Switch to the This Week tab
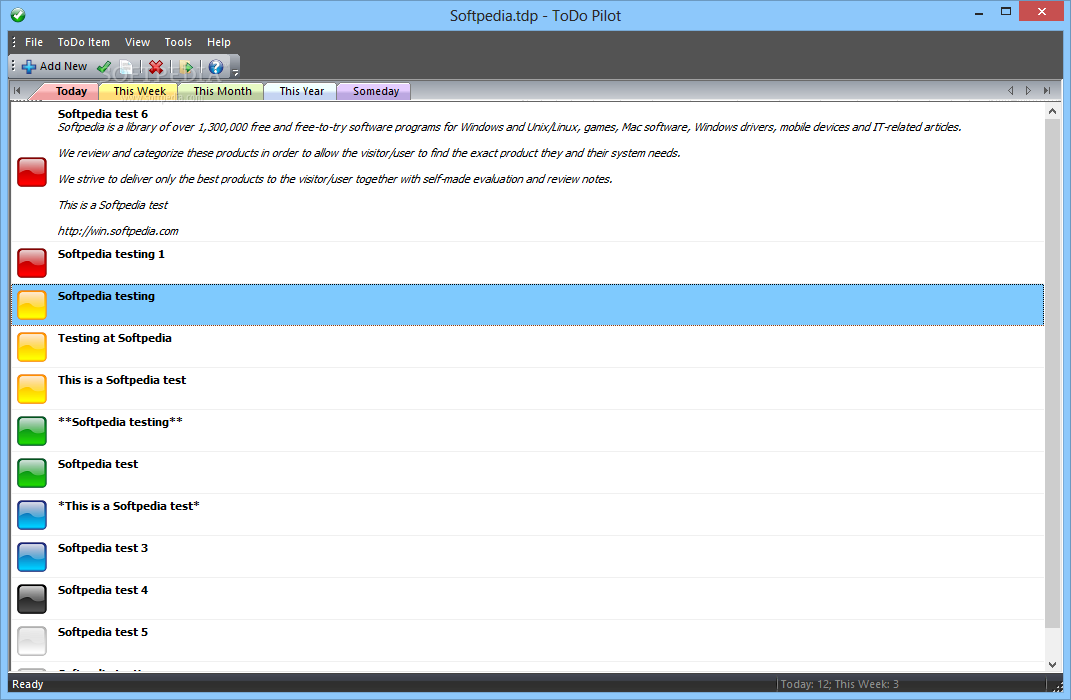Viewport: 1071px width, 700px height. coord(139,91)
